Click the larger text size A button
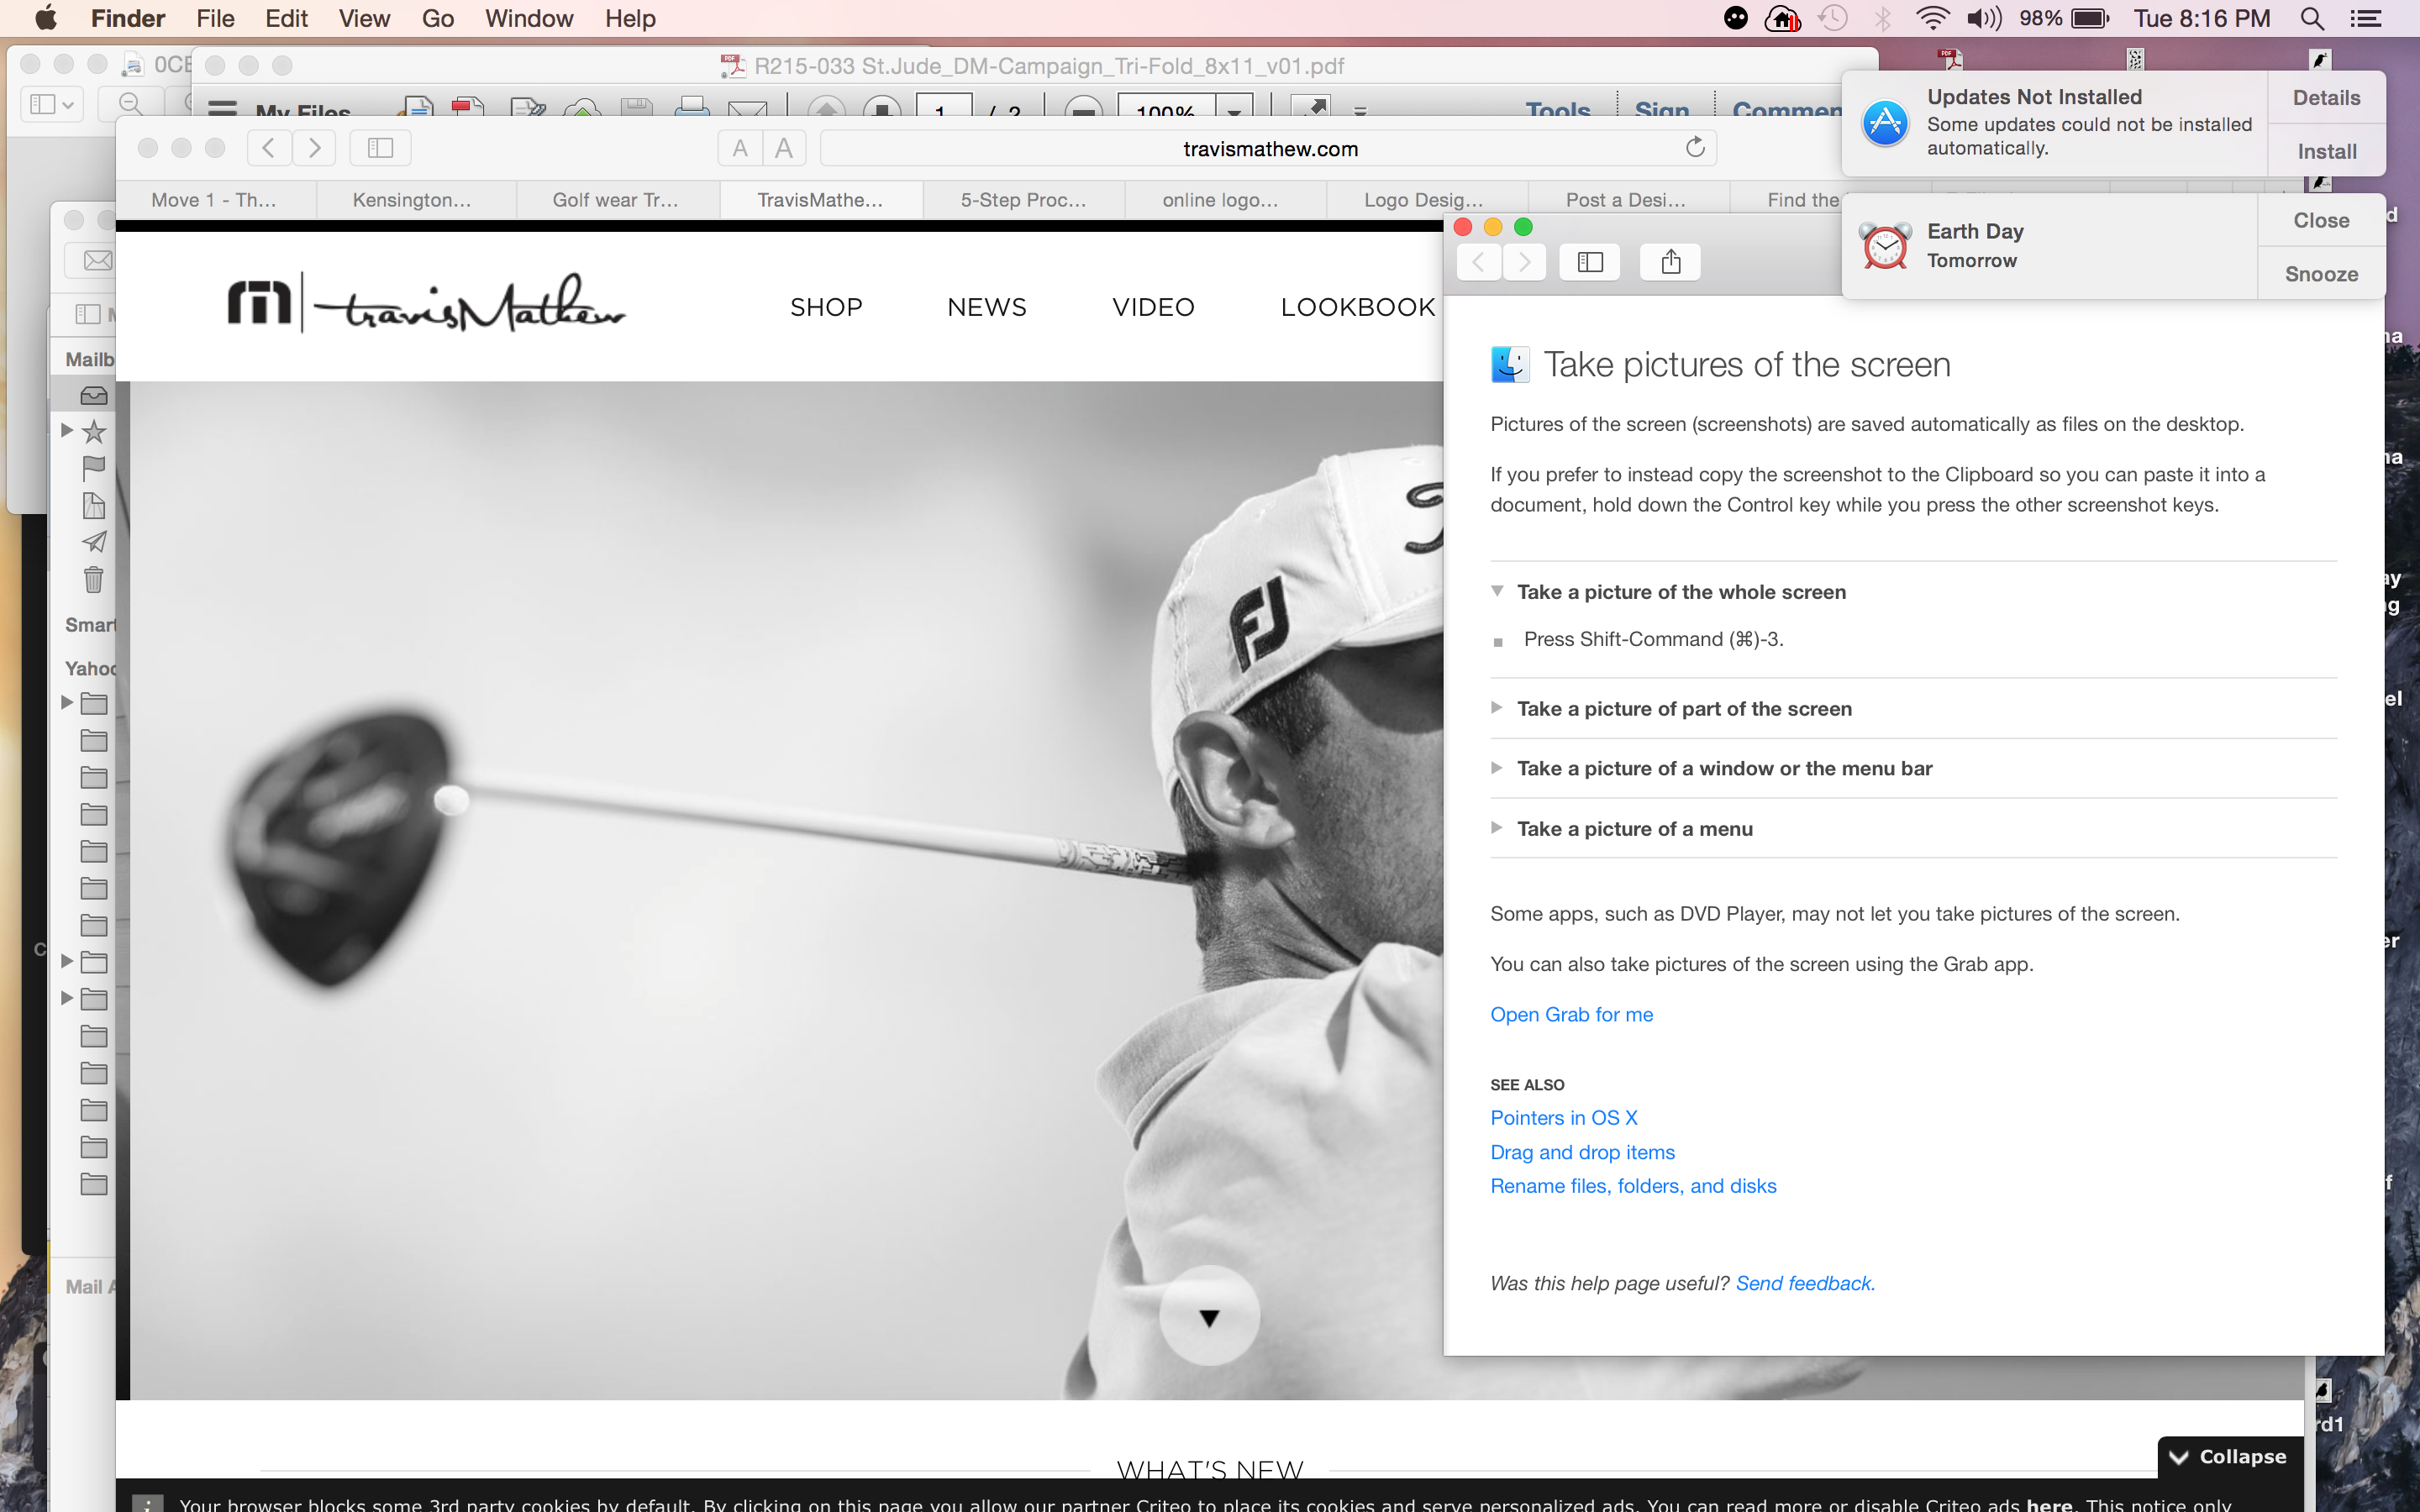 [784, 148]
